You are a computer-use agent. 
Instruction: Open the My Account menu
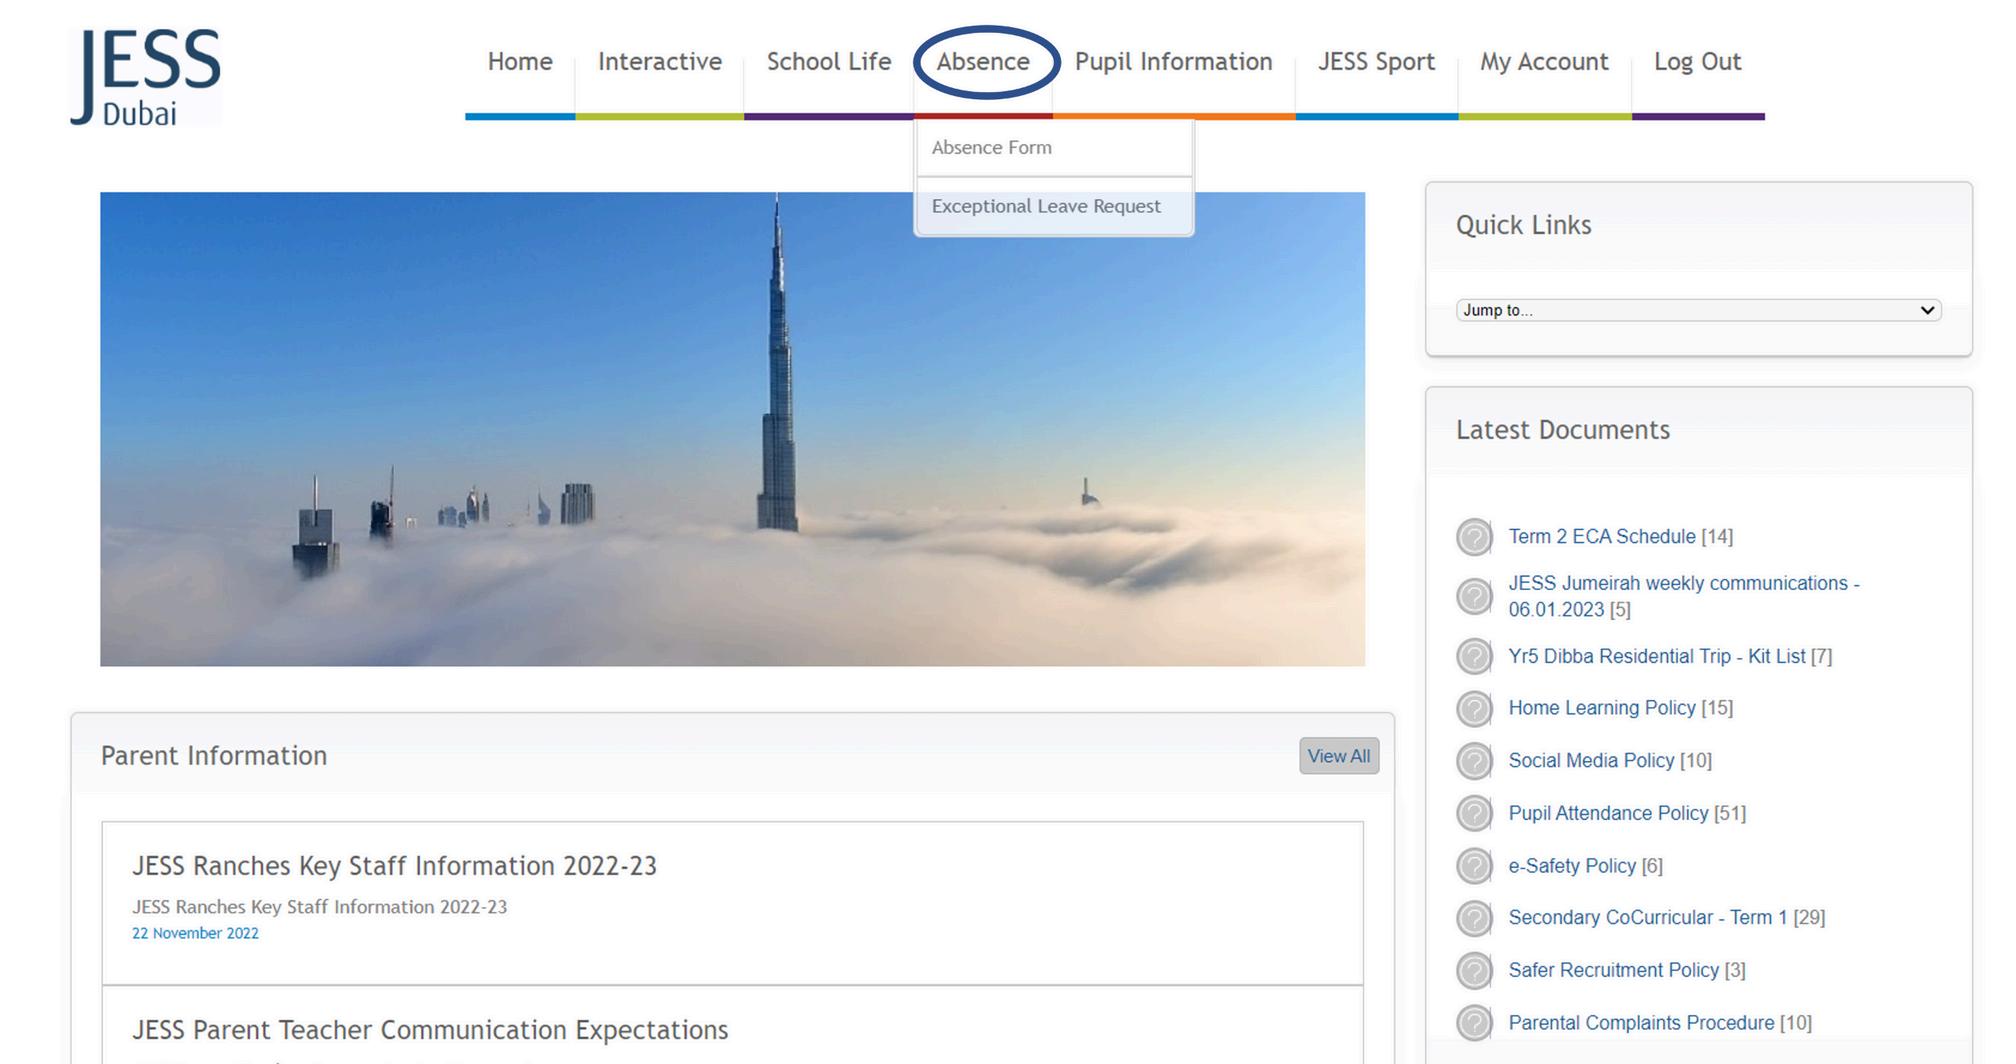1544,62
